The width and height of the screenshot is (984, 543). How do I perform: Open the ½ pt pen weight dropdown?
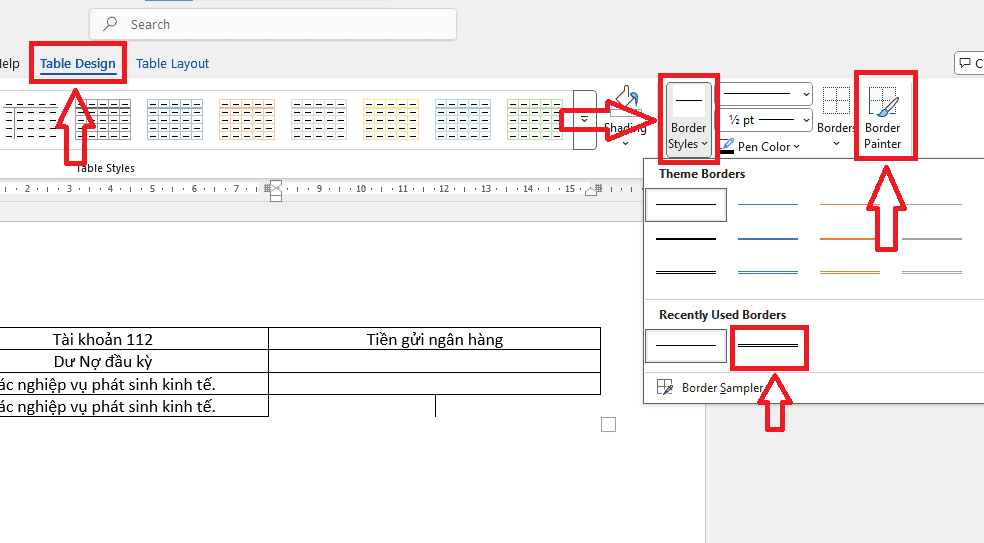click(768, 120)
